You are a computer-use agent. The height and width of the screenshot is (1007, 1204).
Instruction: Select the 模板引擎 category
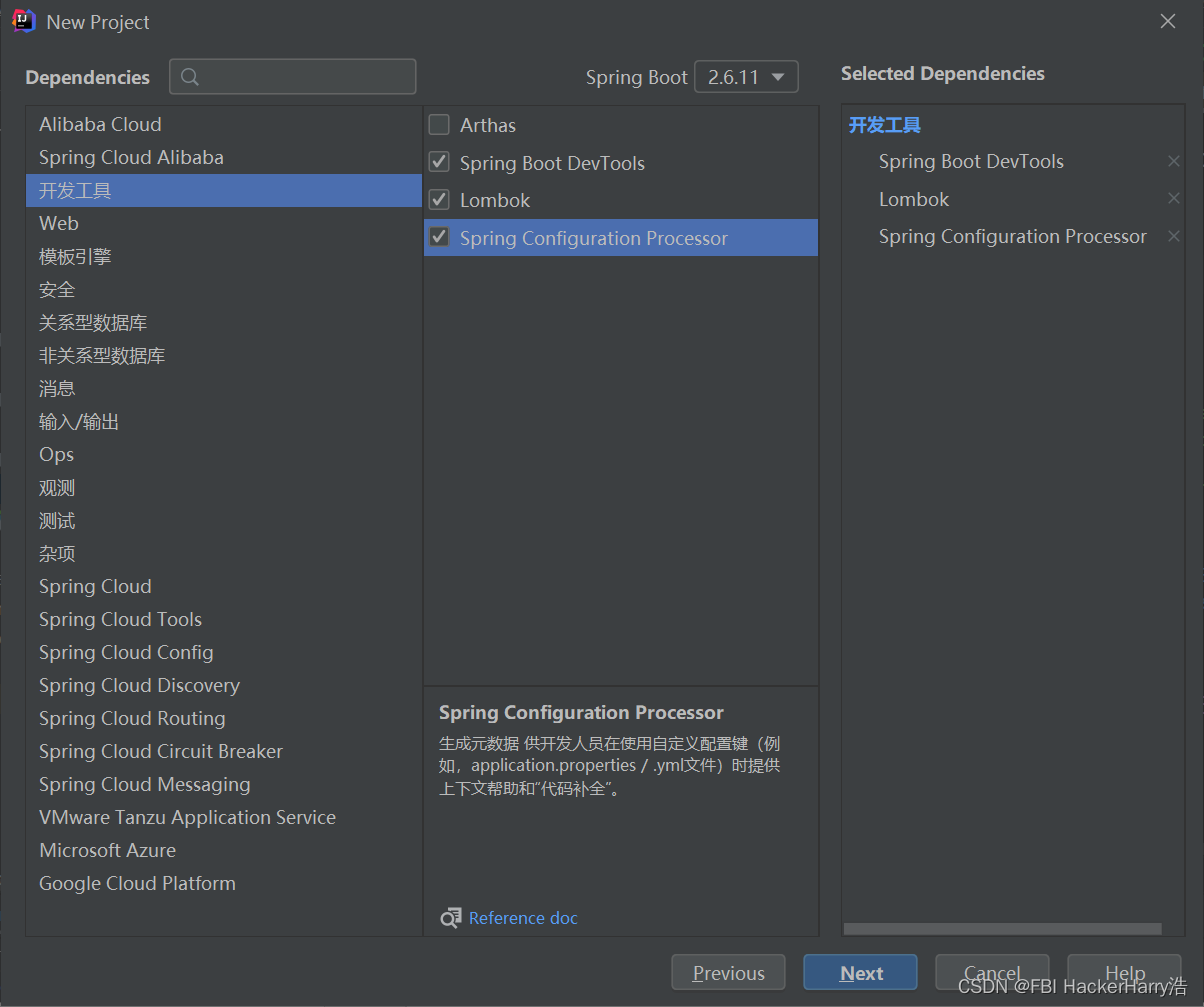(224, 256)
